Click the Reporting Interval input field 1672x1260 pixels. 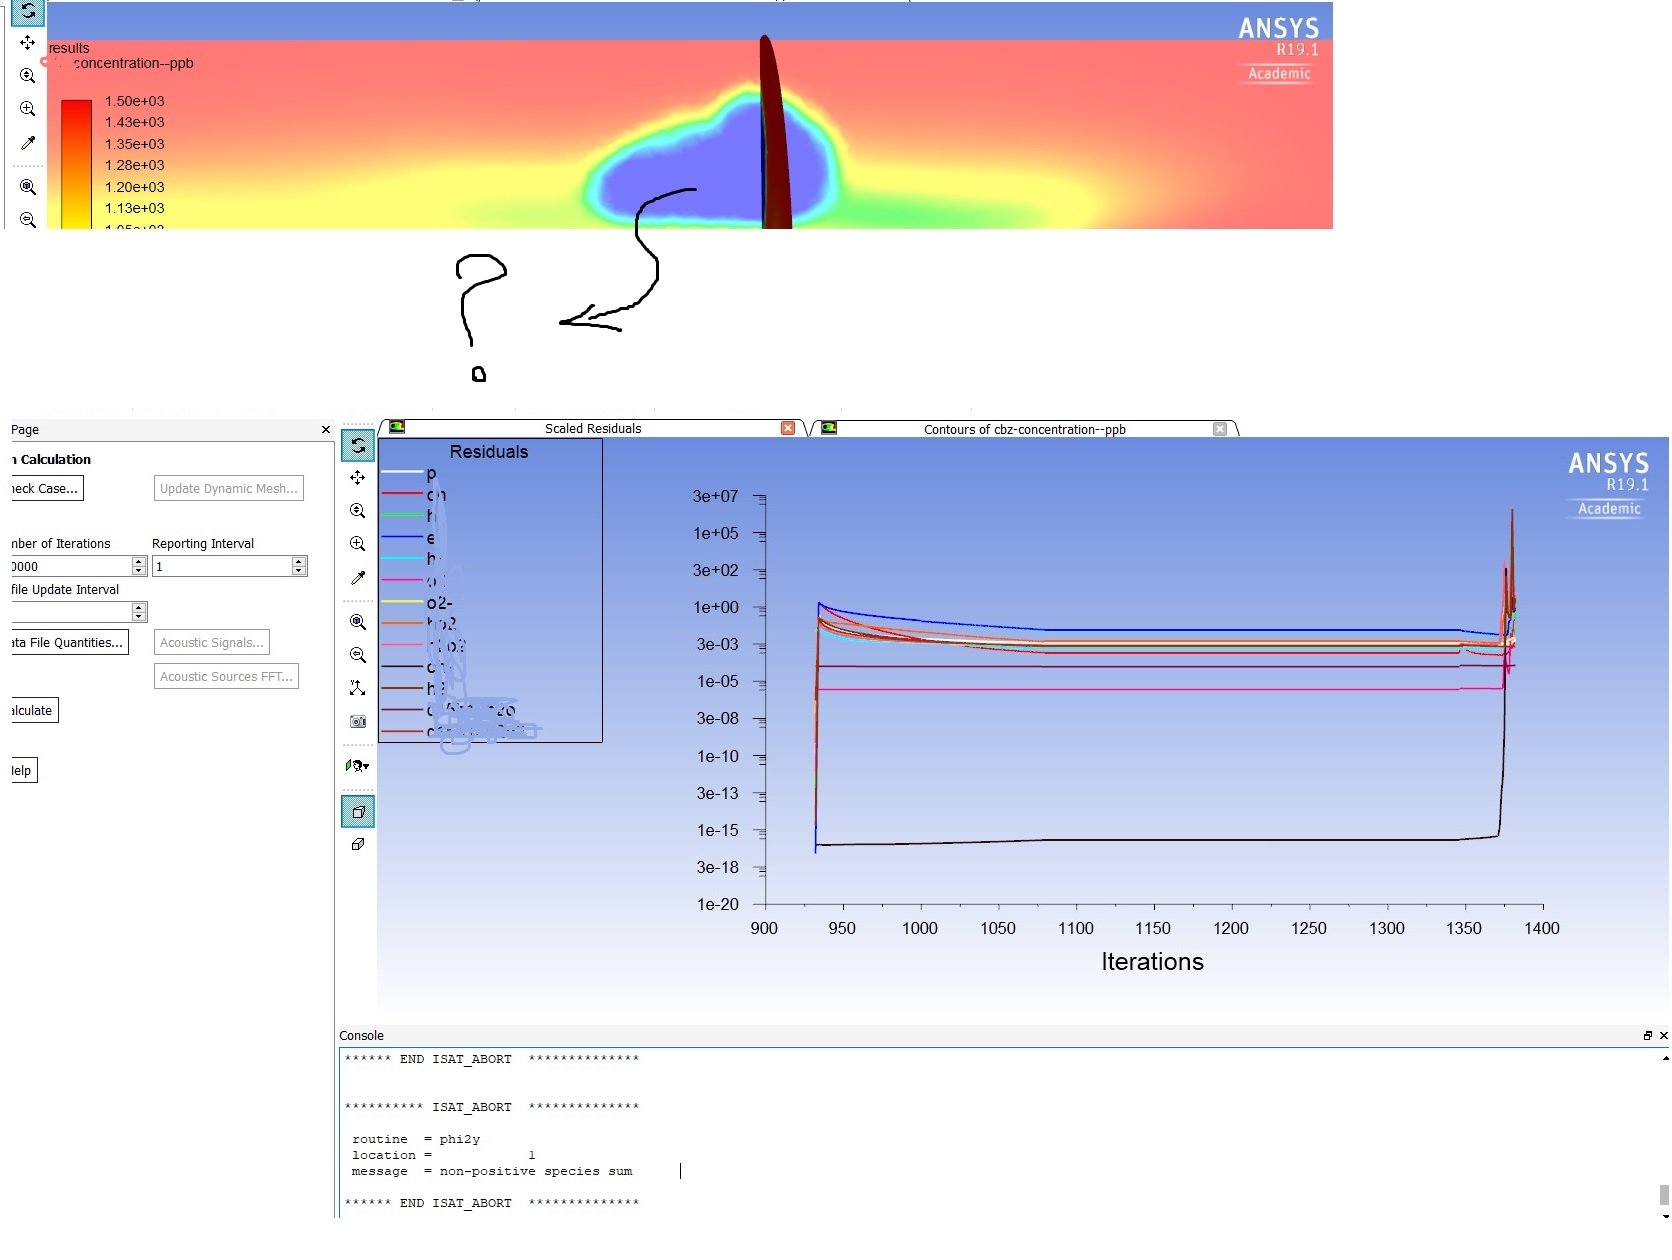tap(222, 567)
